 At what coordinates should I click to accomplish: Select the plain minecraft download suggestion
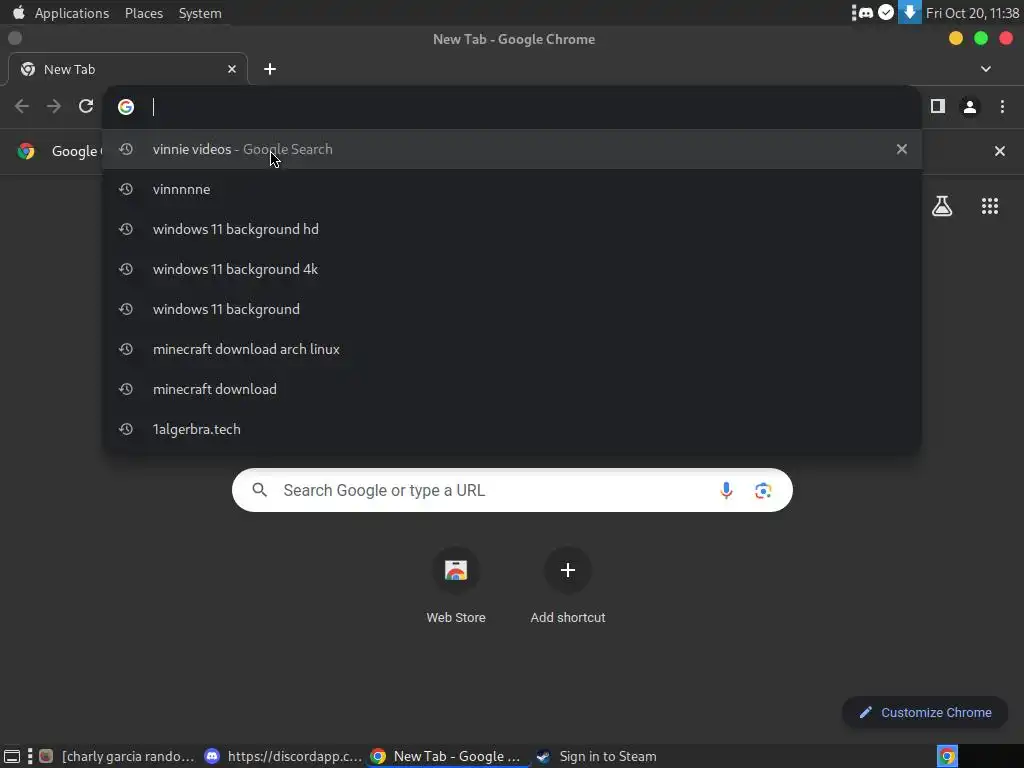click(512, 389)
